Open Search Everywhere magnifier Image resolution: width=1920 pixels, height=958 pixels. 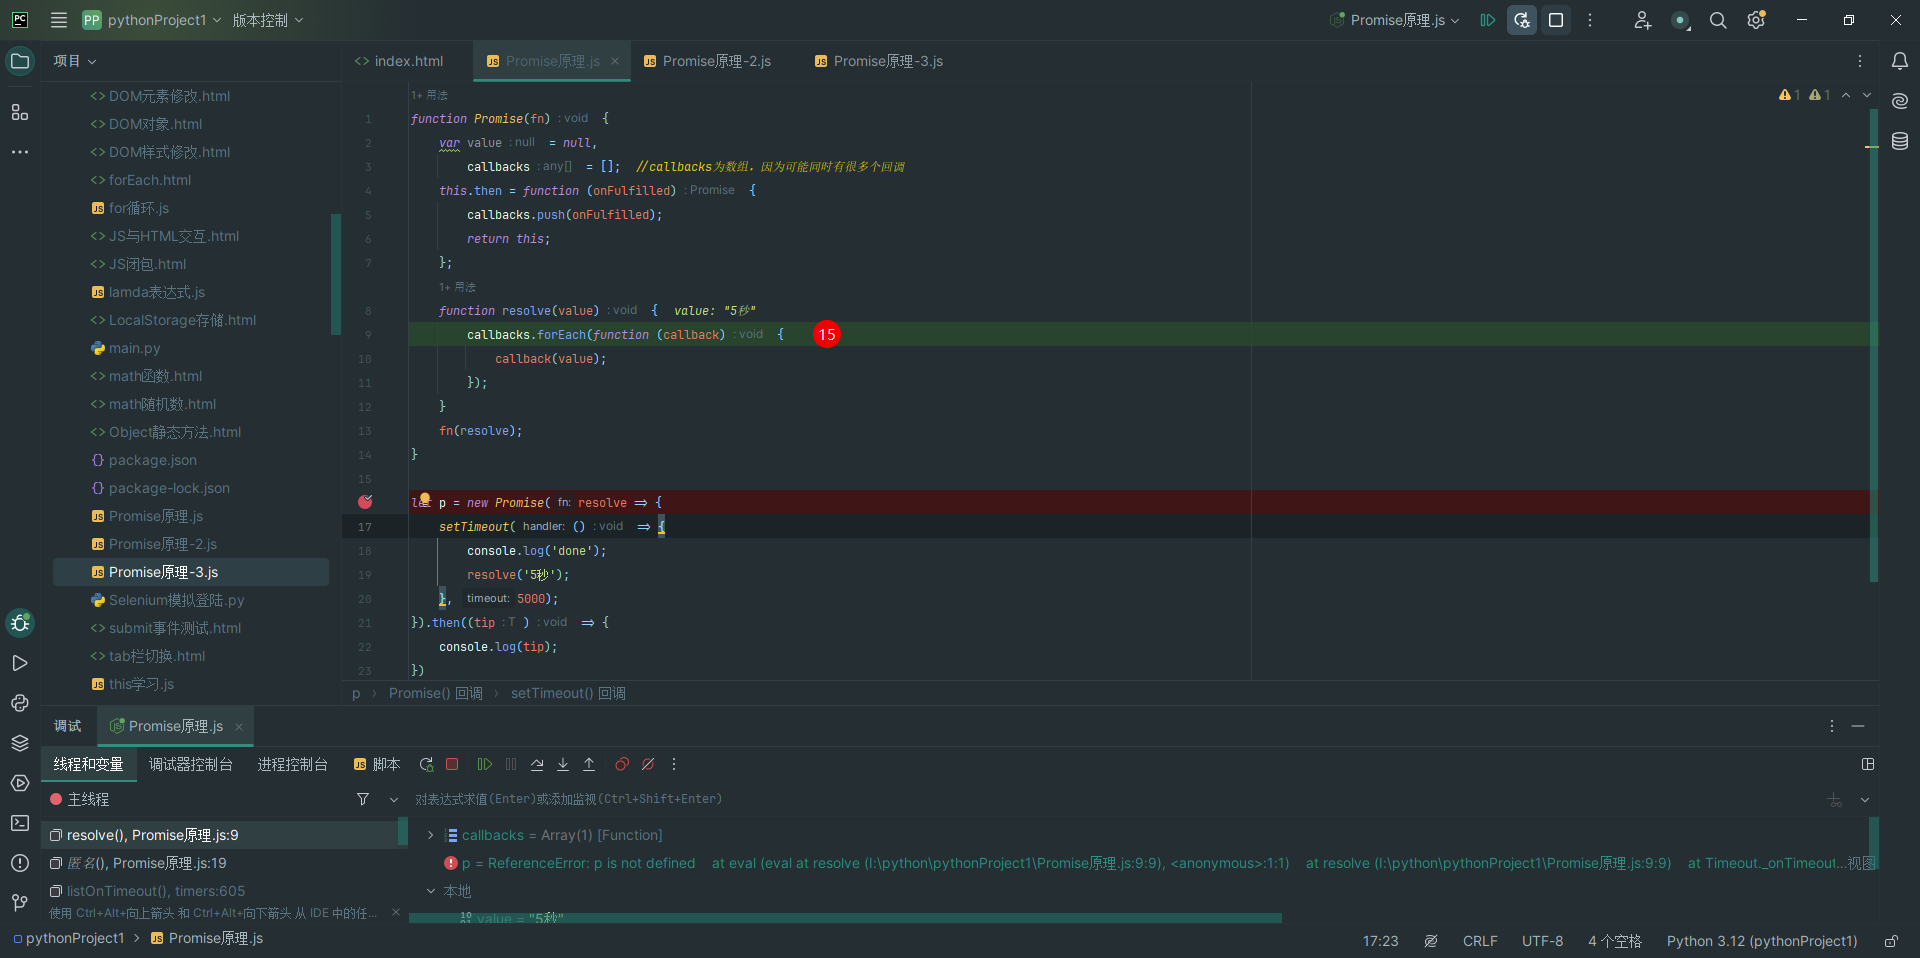pyautogui.click(x=1718, y=20)
